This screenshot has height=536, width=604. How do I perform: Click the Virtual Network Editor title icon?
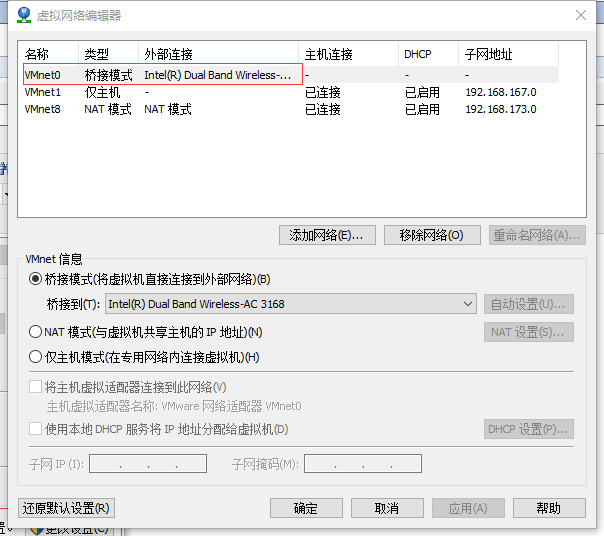click(24, 15)
